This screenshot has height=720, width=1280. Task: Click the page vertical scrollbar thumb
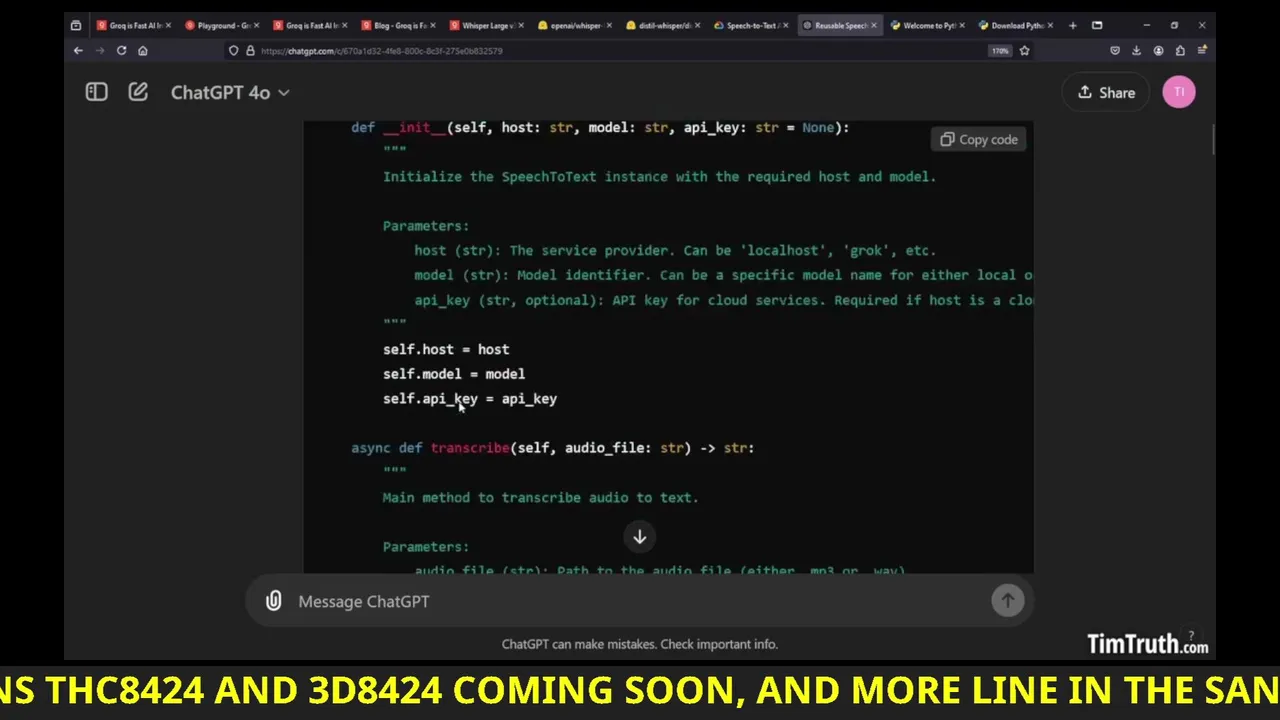[1212, 140]
